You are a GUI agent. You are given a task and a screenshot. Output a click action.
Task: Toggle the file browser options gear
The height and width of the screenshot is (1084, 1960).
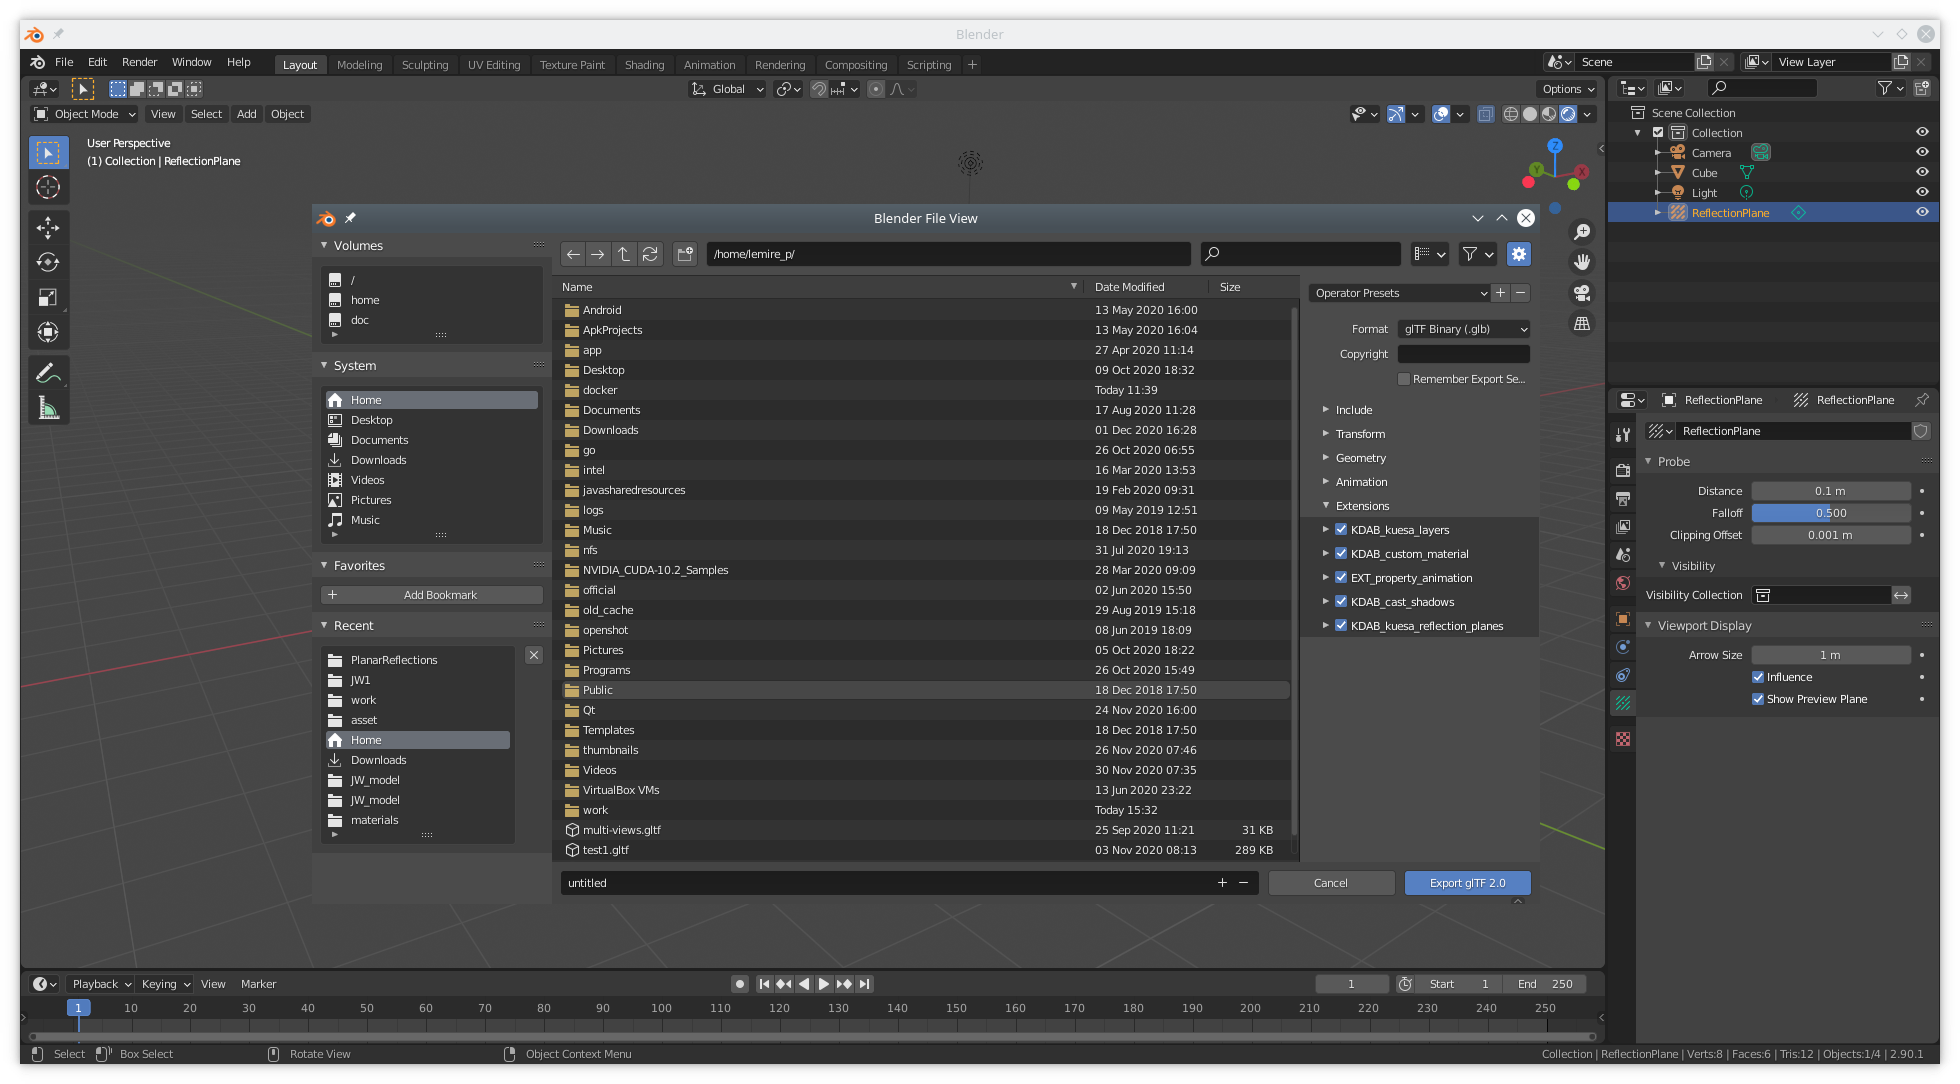pyautogui.click(x=1519, y=254)
